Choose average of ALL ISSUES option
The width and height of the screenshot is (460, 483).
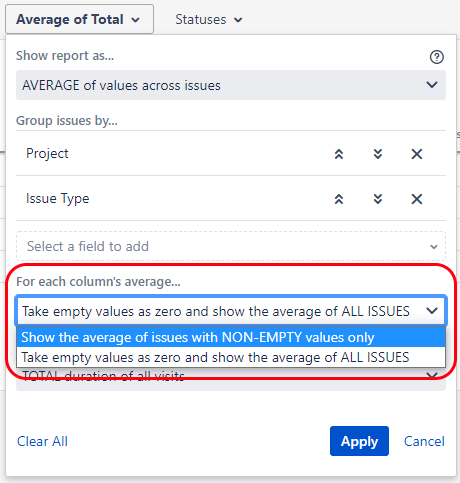click(231, 357)
